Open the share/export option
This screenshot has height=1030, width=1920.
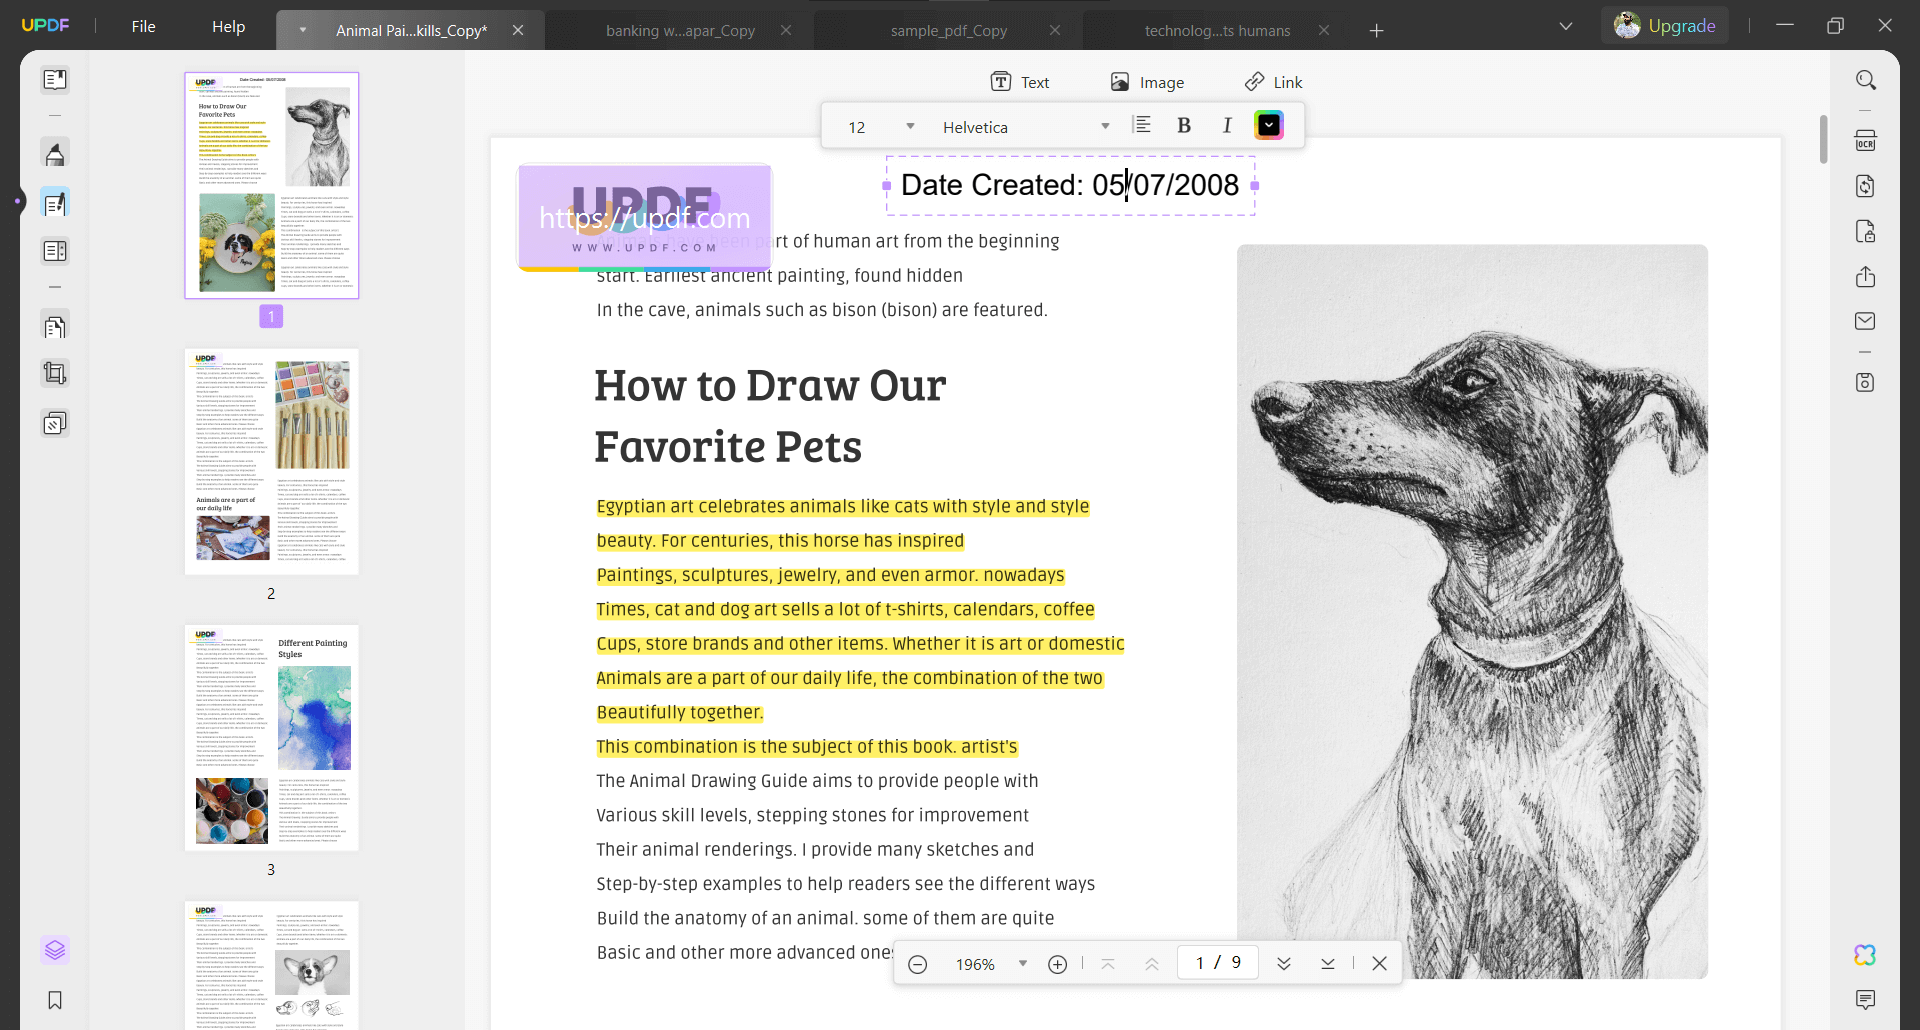(1866, 277)
